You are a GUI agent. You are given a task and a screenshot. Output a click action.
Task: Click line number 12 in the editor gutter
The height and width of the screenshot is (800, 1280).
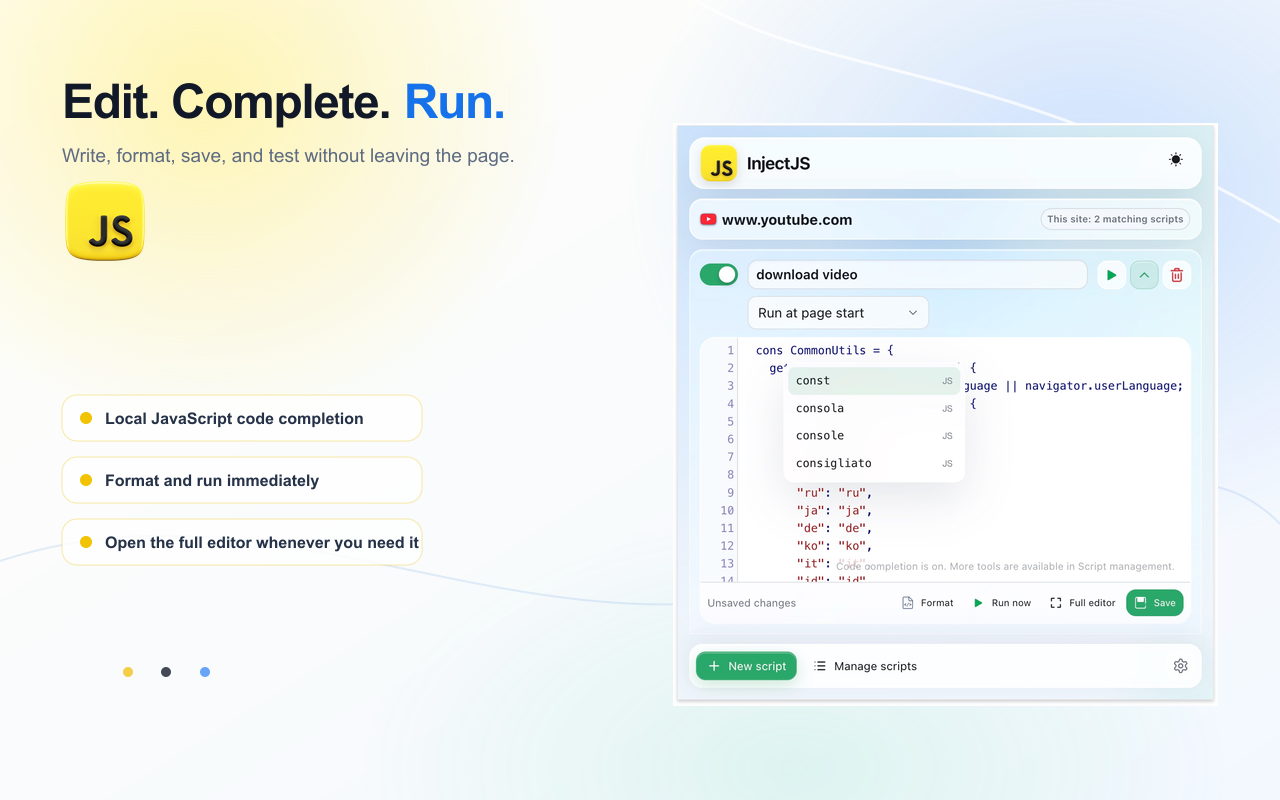[727, 546]
